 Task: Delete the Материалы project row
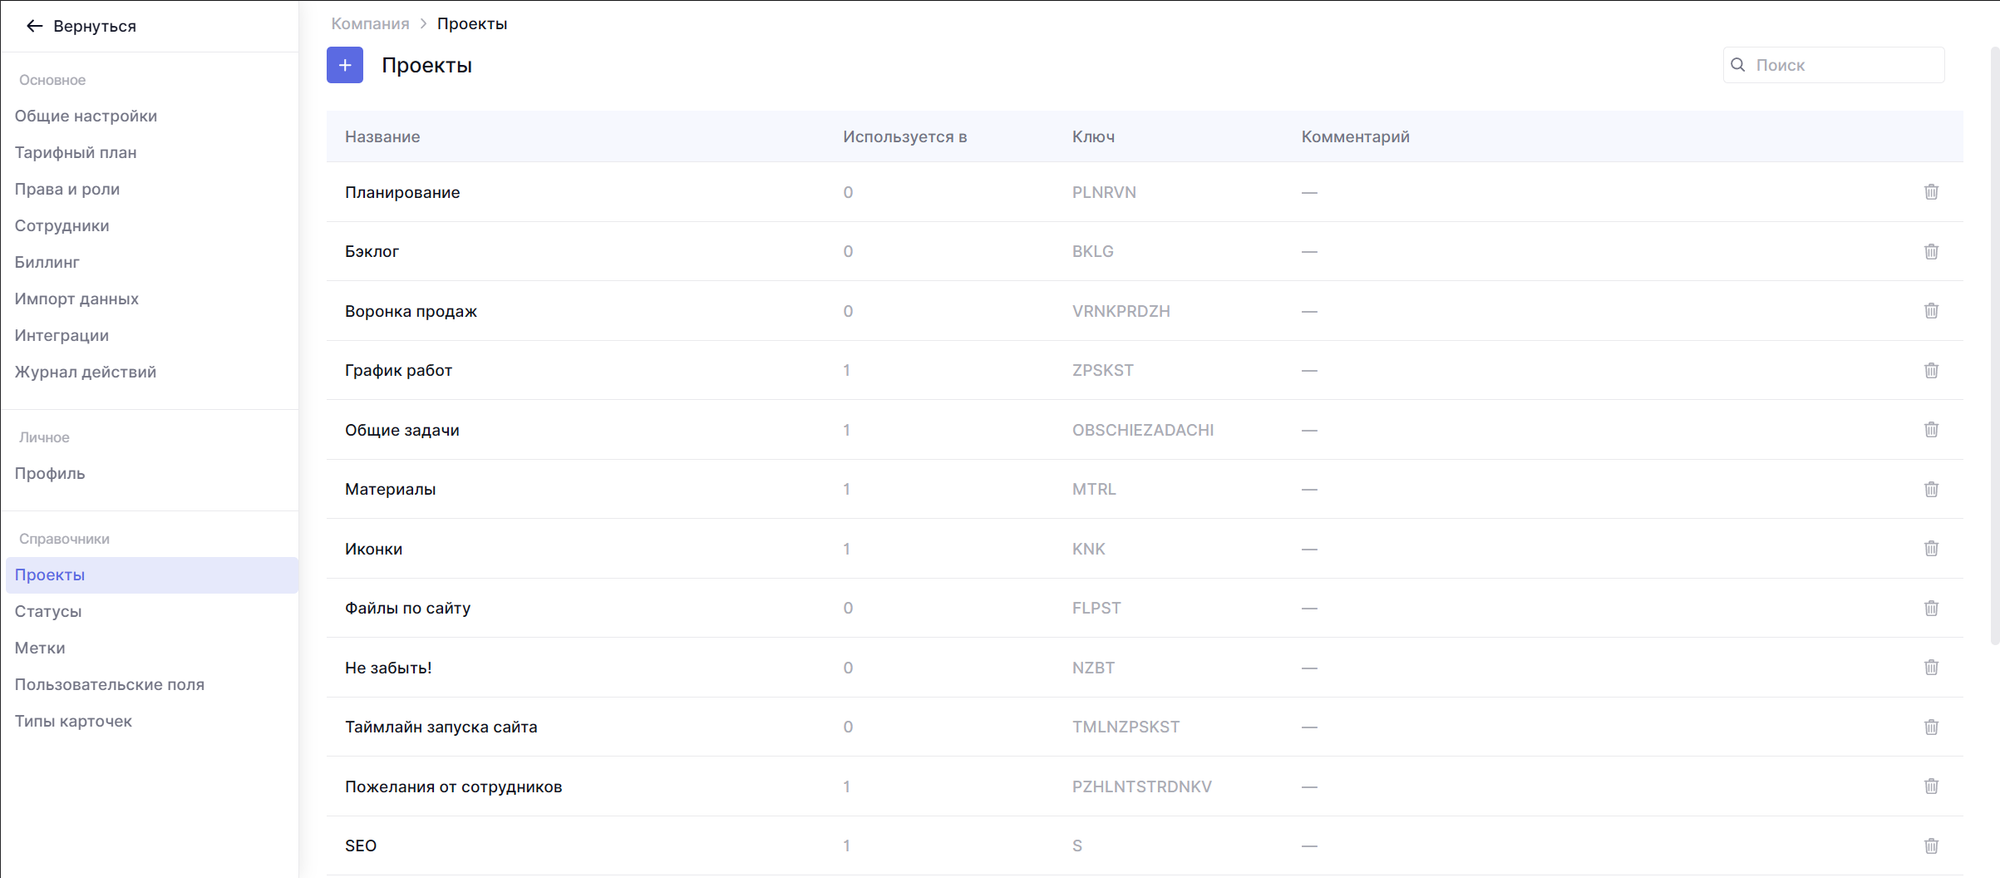[x=1931, y=489]
